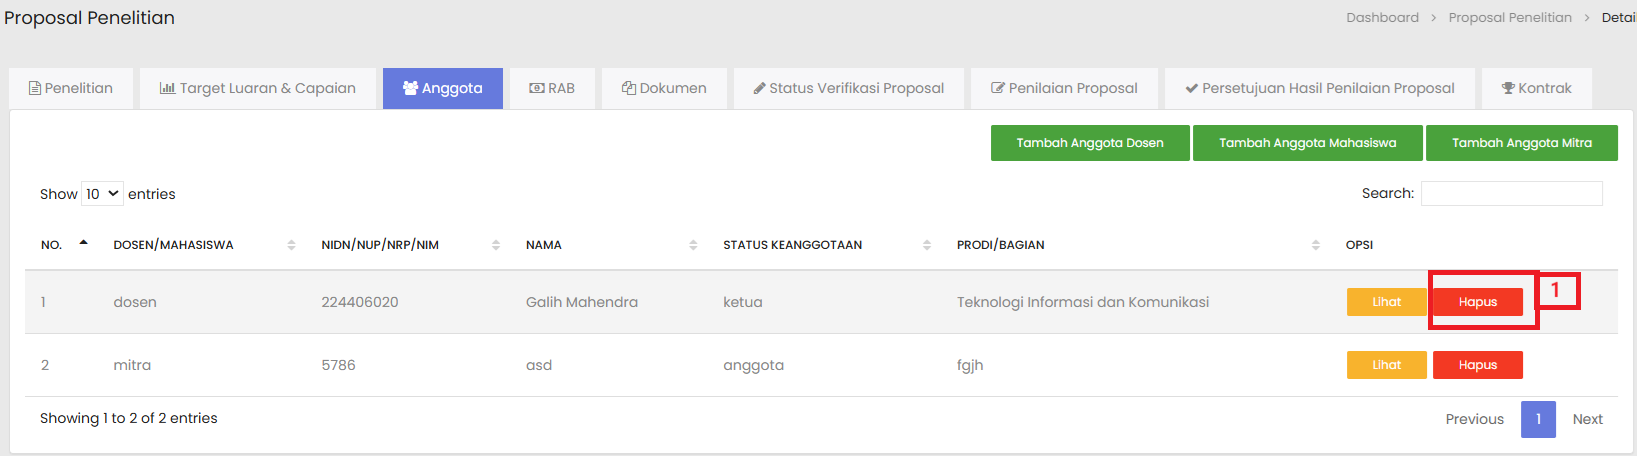Viewport: 1642px width, 459px height.
Task: Open the Penelitian tab
Action: point(70,88)
